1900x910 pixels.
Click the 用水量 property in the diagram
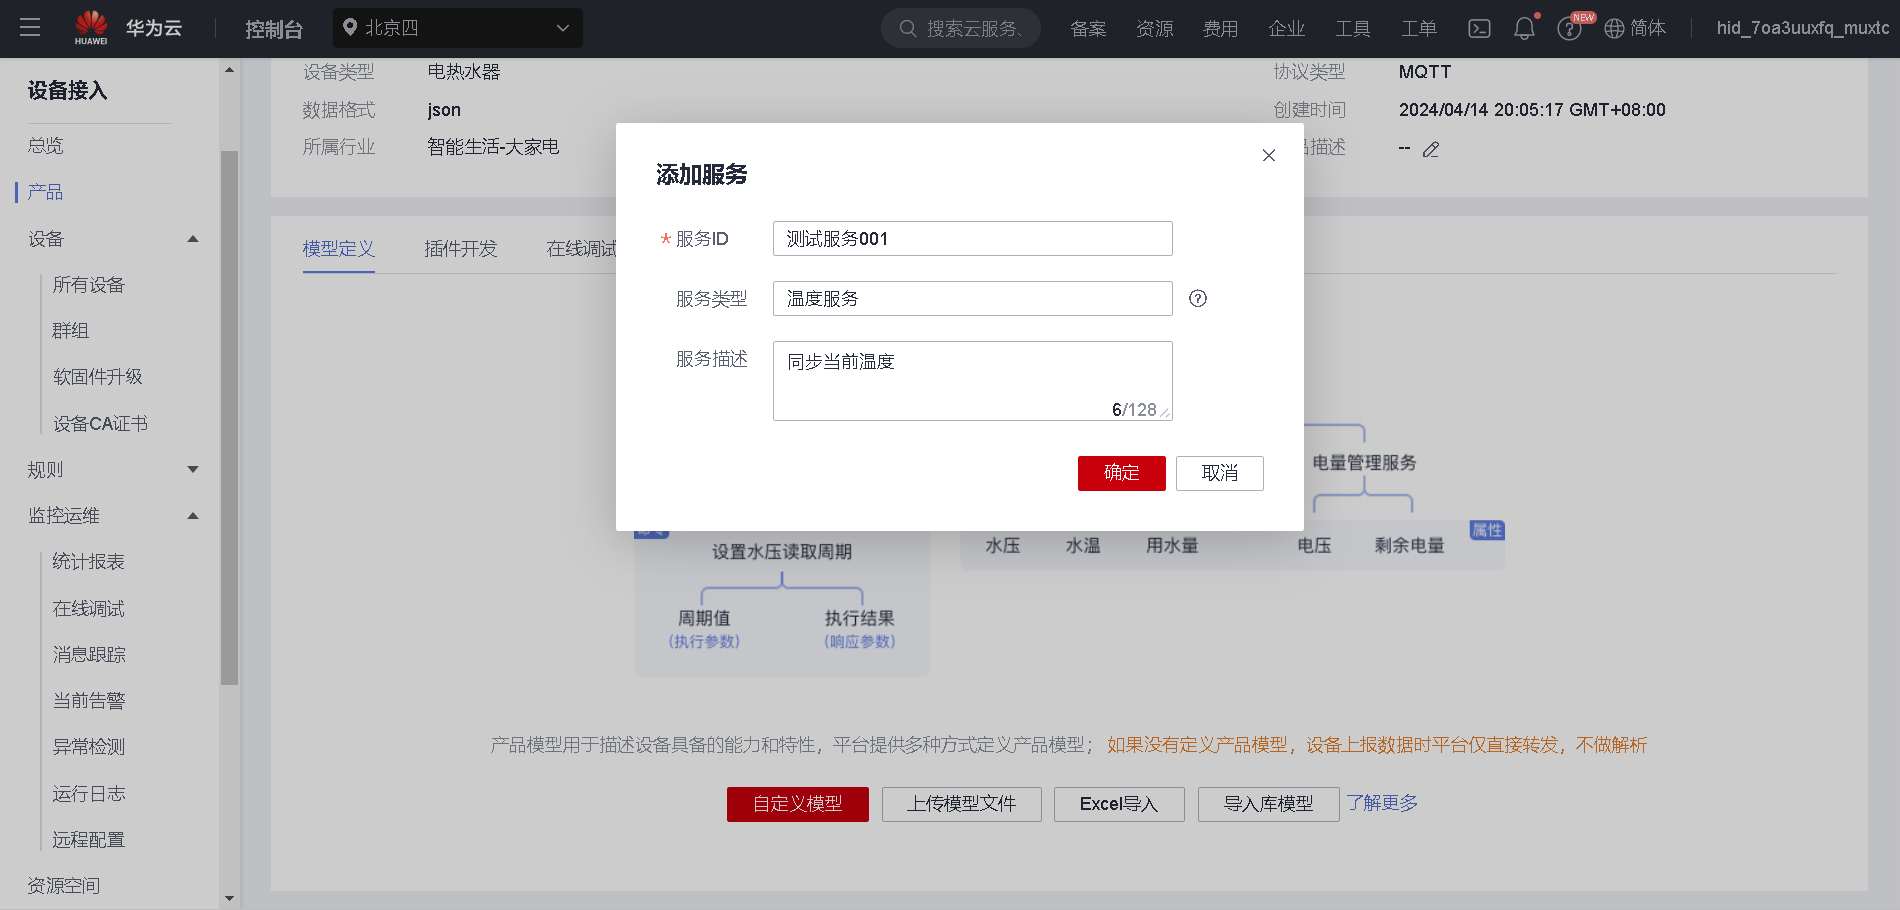(x=1172, y=545)
